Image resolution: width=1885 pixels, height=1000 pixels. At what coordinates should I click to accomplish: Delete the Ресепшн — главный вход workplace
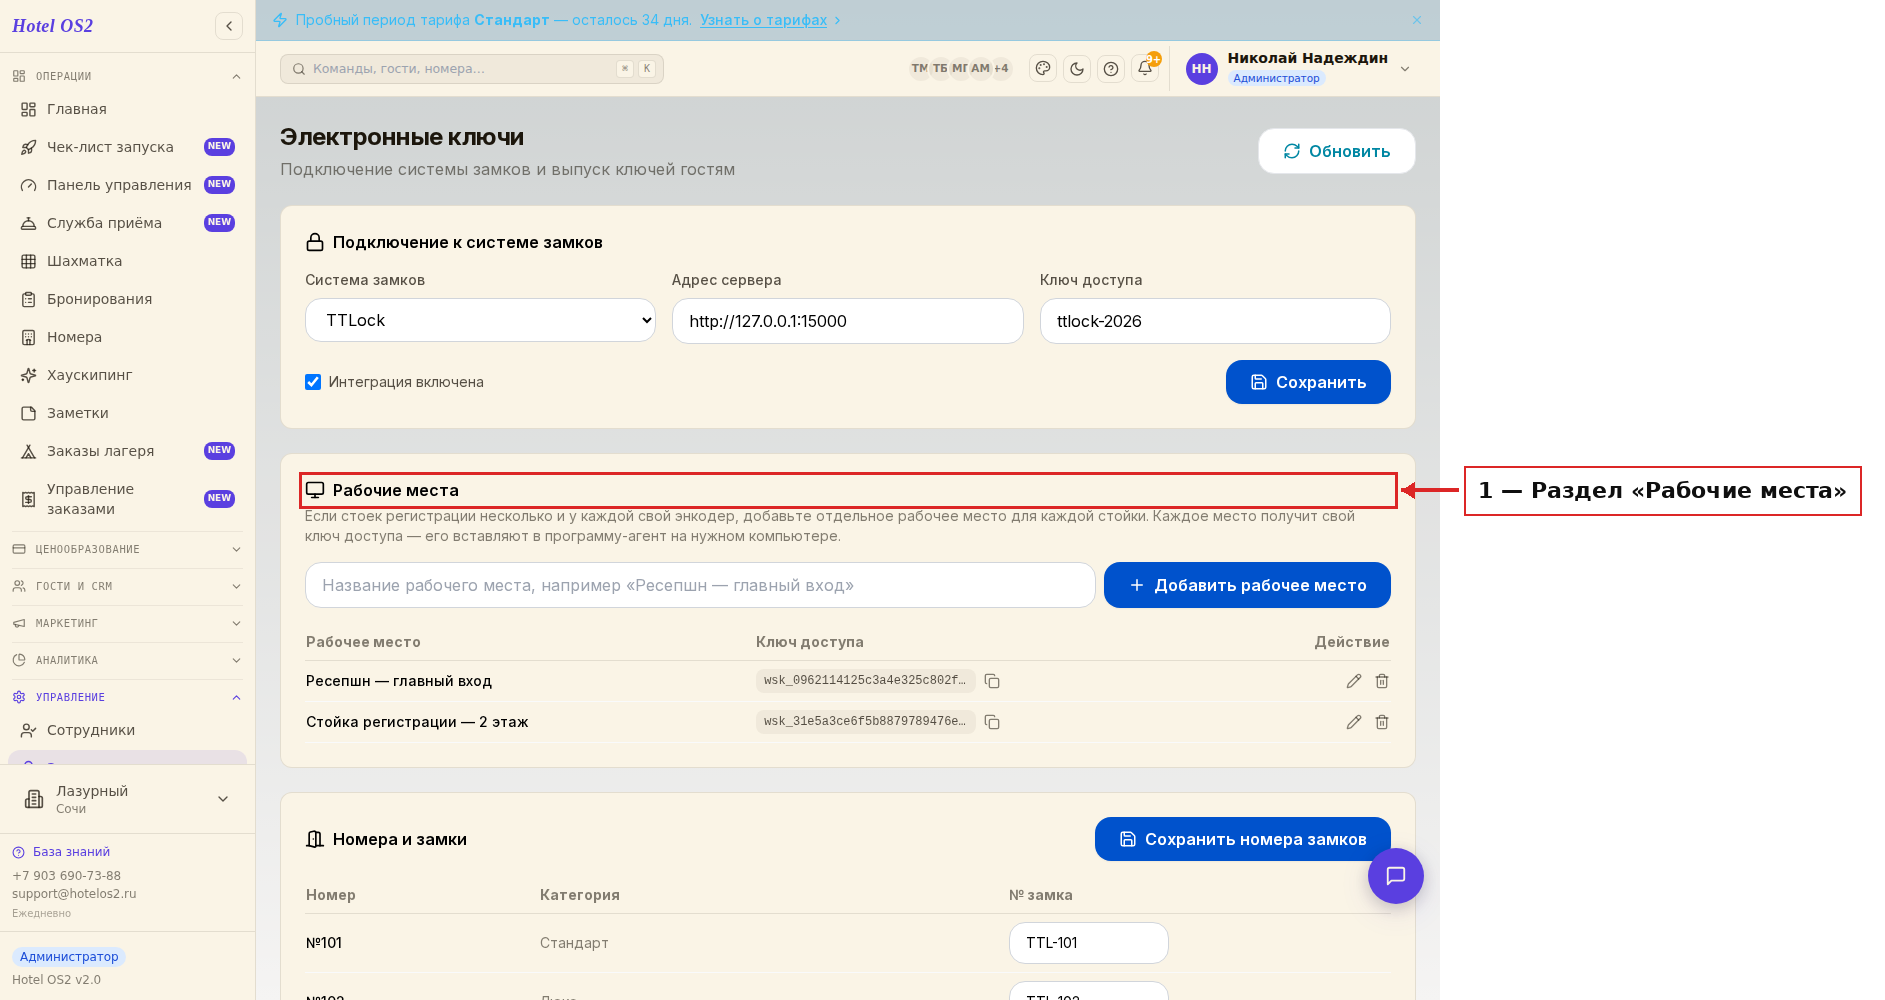1382,681
